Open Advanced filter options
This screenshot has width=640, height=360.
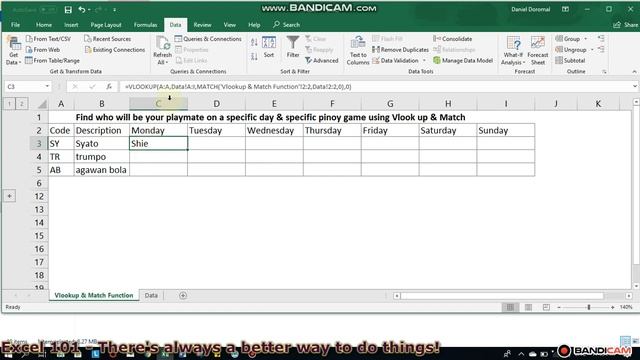(x=322, y=60)
